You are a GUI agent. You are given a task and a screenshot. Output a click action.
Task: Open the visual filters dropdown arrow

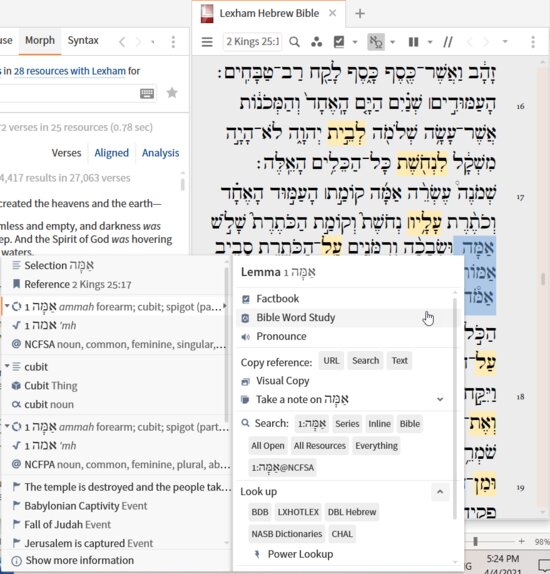355,42
